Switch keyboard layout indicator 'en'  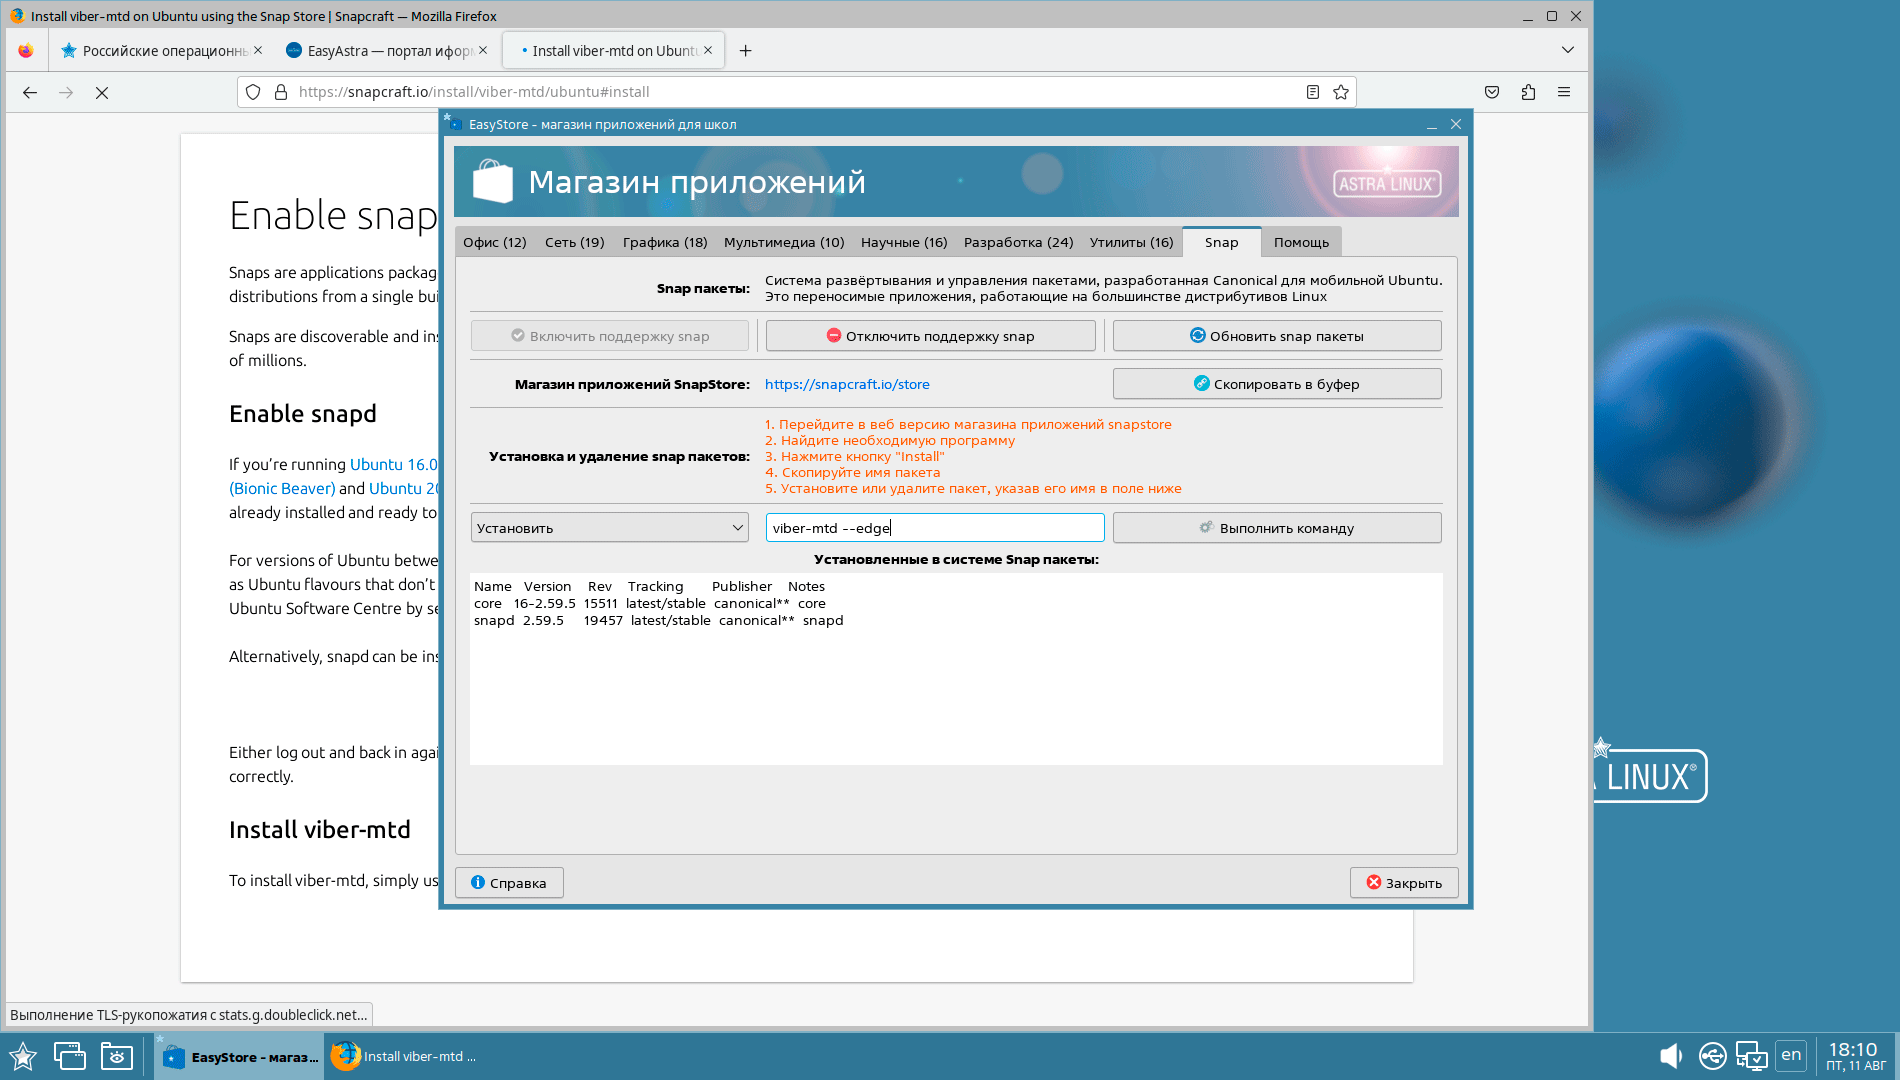coord(1791,1055)
